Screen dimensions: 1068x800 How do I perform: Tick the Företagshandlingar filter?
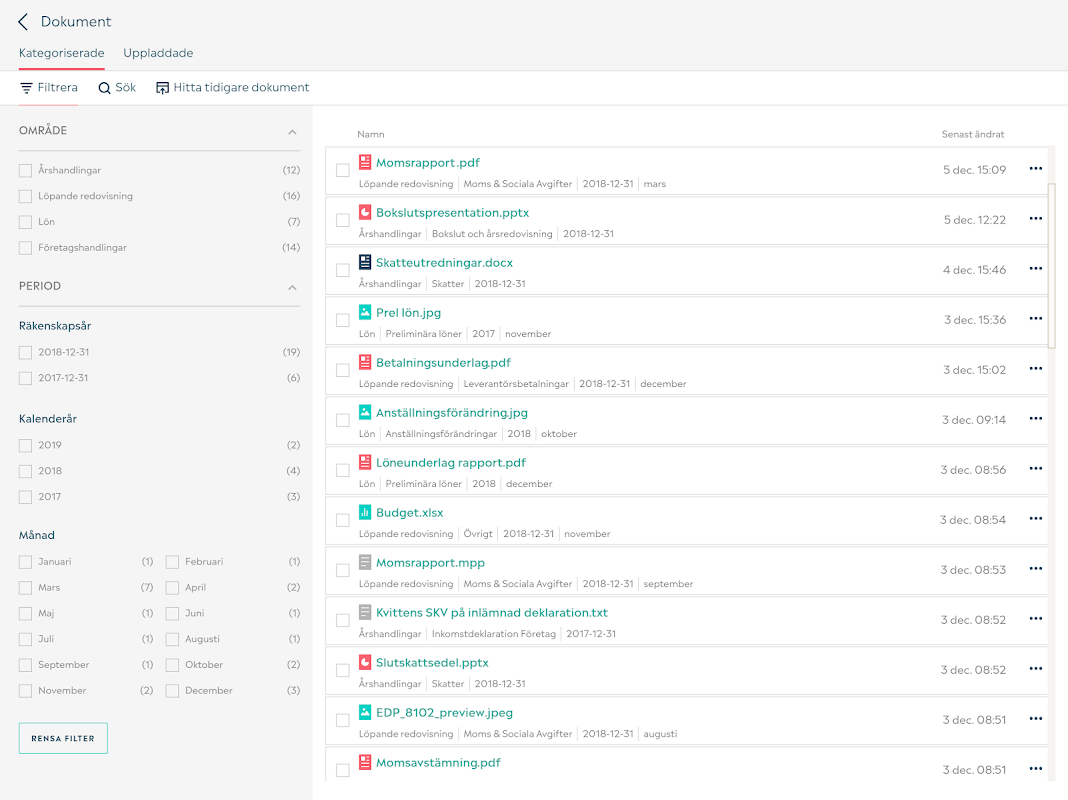[x=25, y=248]
